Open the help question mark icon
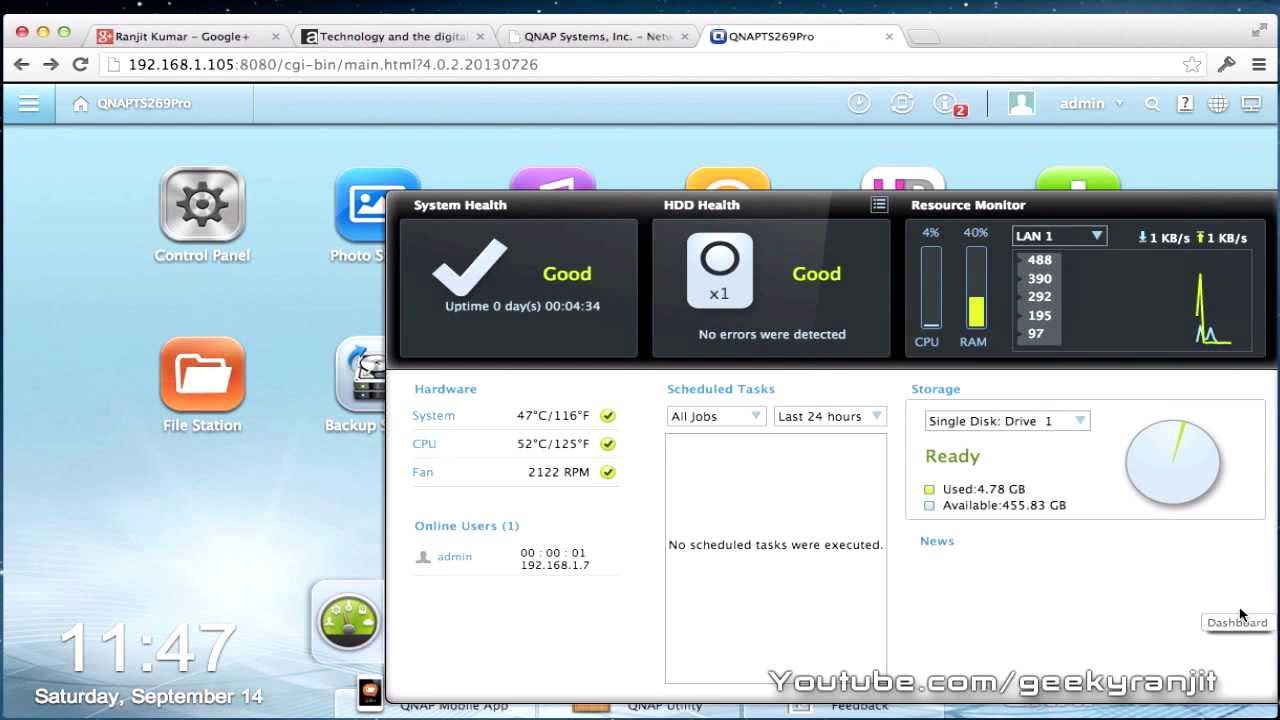The height and width of the screenshot is (720, 1280). point(1185,103)
